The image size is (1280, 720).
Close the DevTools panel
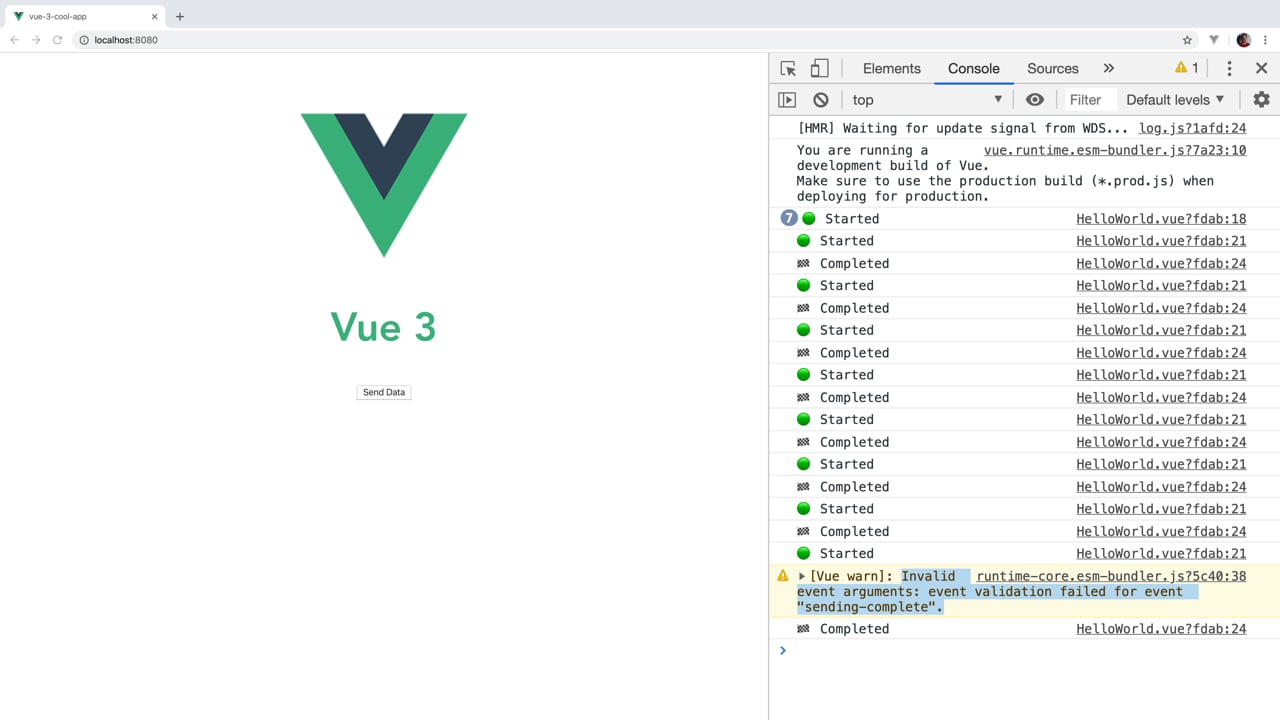click(1261, 68)
